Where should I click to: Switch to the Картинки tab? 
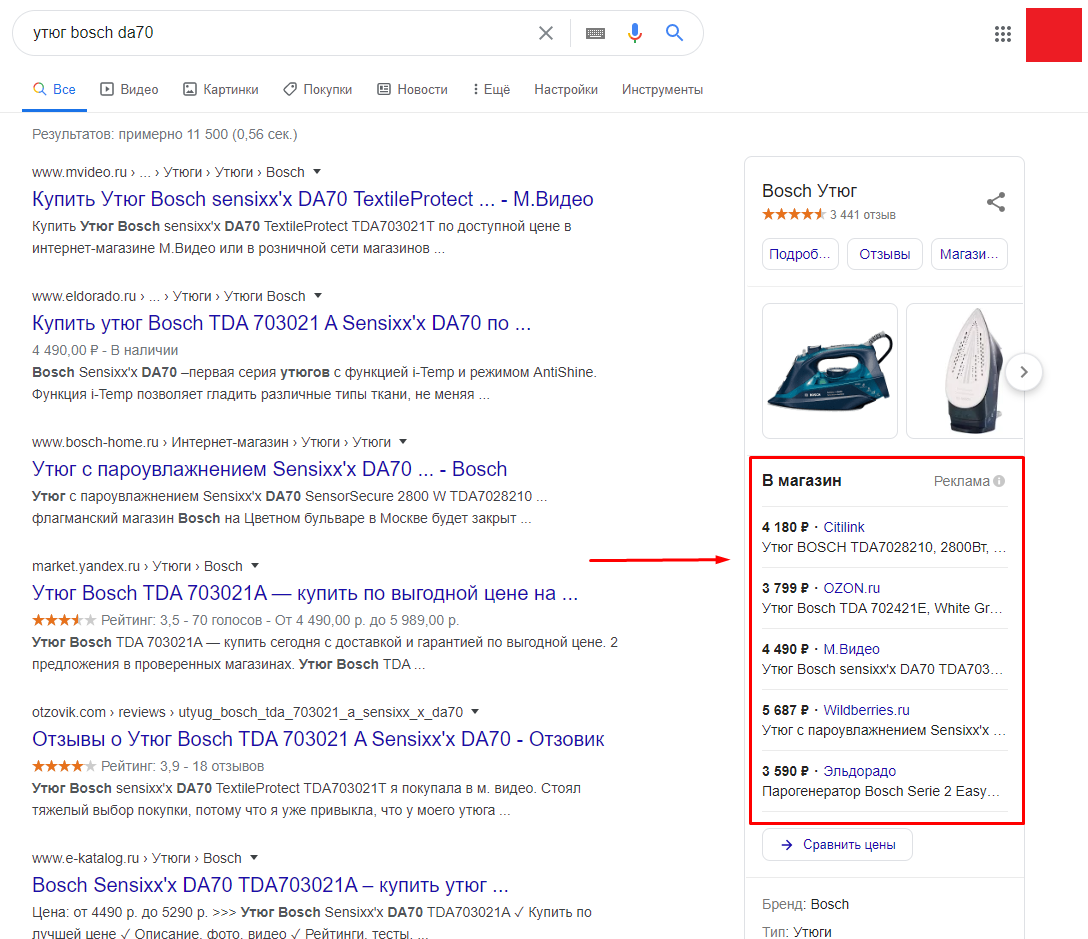point(221,90)
